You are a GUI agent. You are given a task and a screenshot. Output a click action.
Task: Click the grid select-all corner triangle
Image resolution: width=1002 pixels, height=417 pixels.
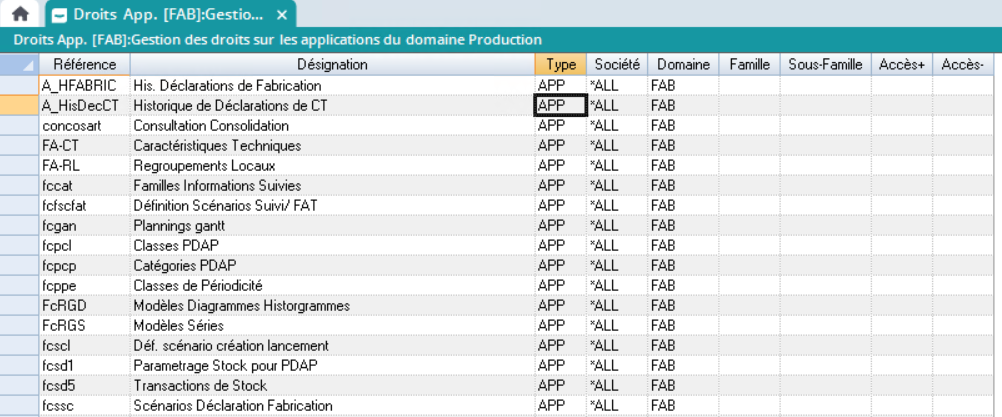coord(20,65)
